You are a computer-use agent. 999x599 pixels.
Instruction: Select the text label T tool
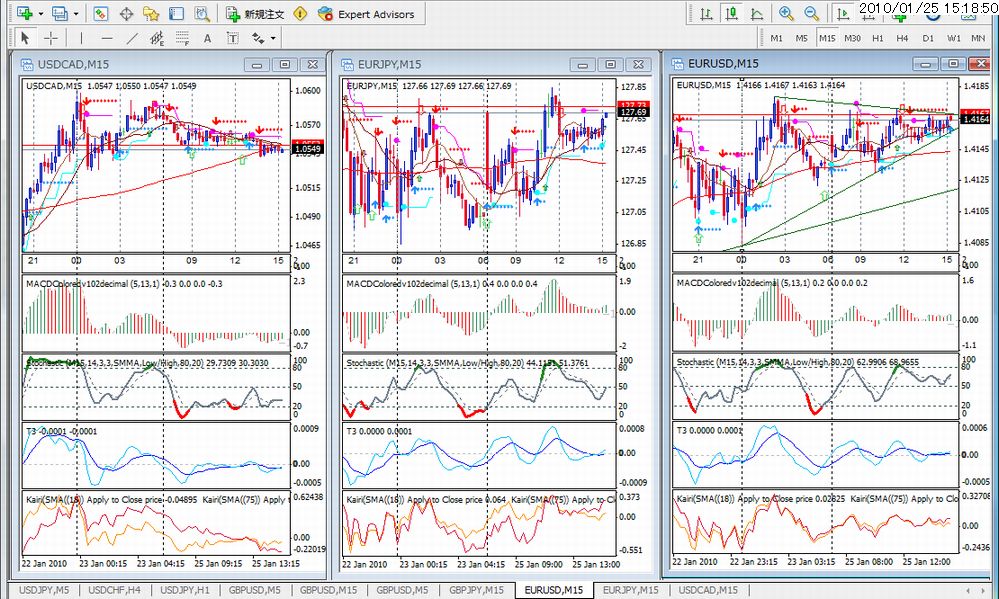pyautogui.click(x=233, y=38)
